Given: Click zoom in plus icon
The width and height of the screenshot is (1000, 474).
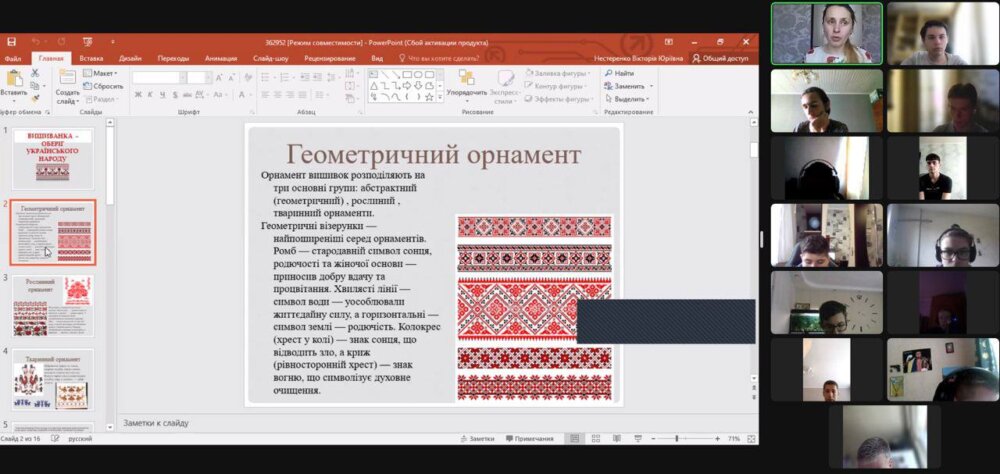Looking at the screenshot, I should tap(717, 439).
